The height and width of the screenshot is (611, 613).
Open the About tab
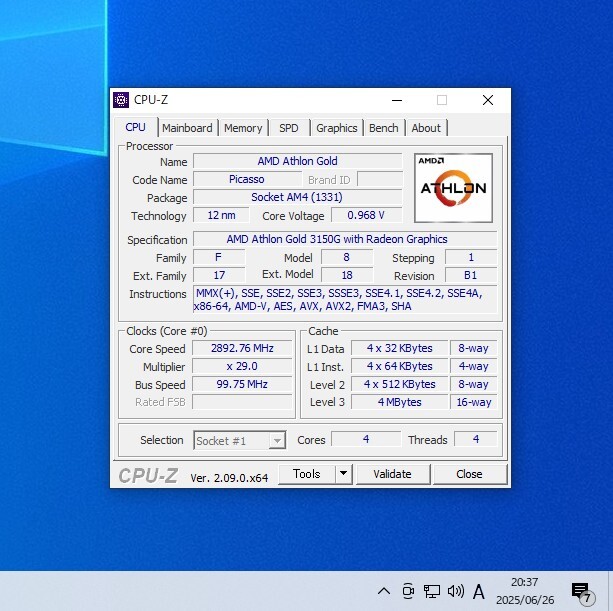point(426,128)
